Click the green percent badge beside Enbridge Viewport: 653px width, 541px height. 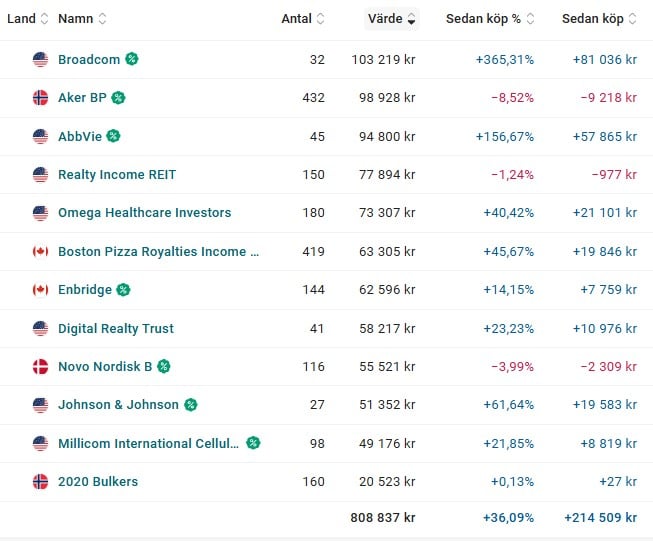[x=123, y=290]
